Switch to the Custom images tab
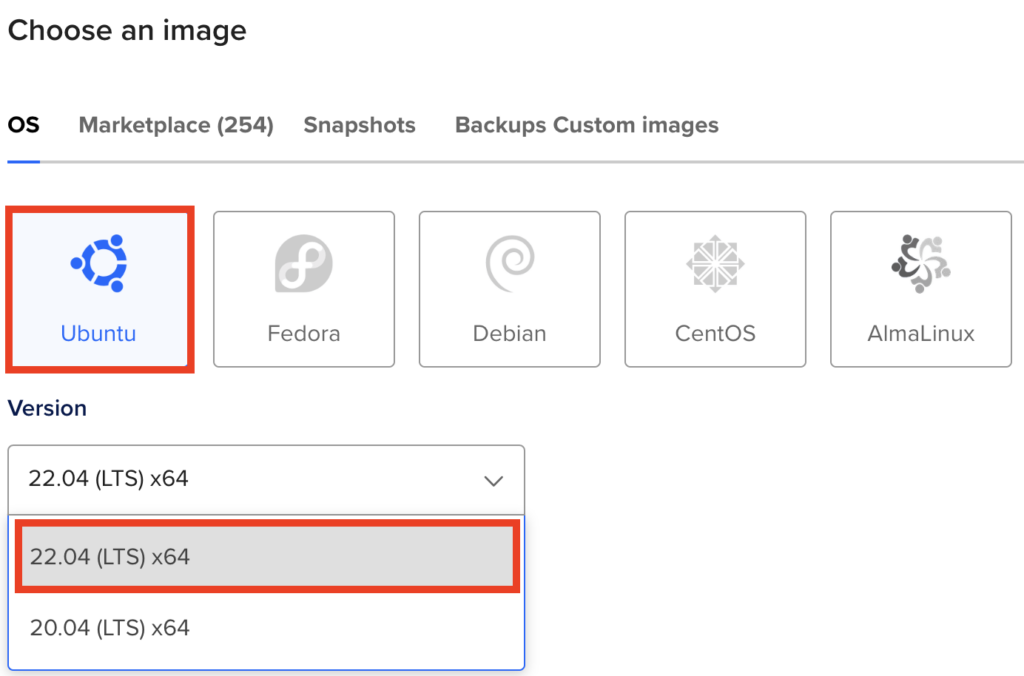Image resolution: width=1024 pixels, height=676 pixels. [636, 126]
